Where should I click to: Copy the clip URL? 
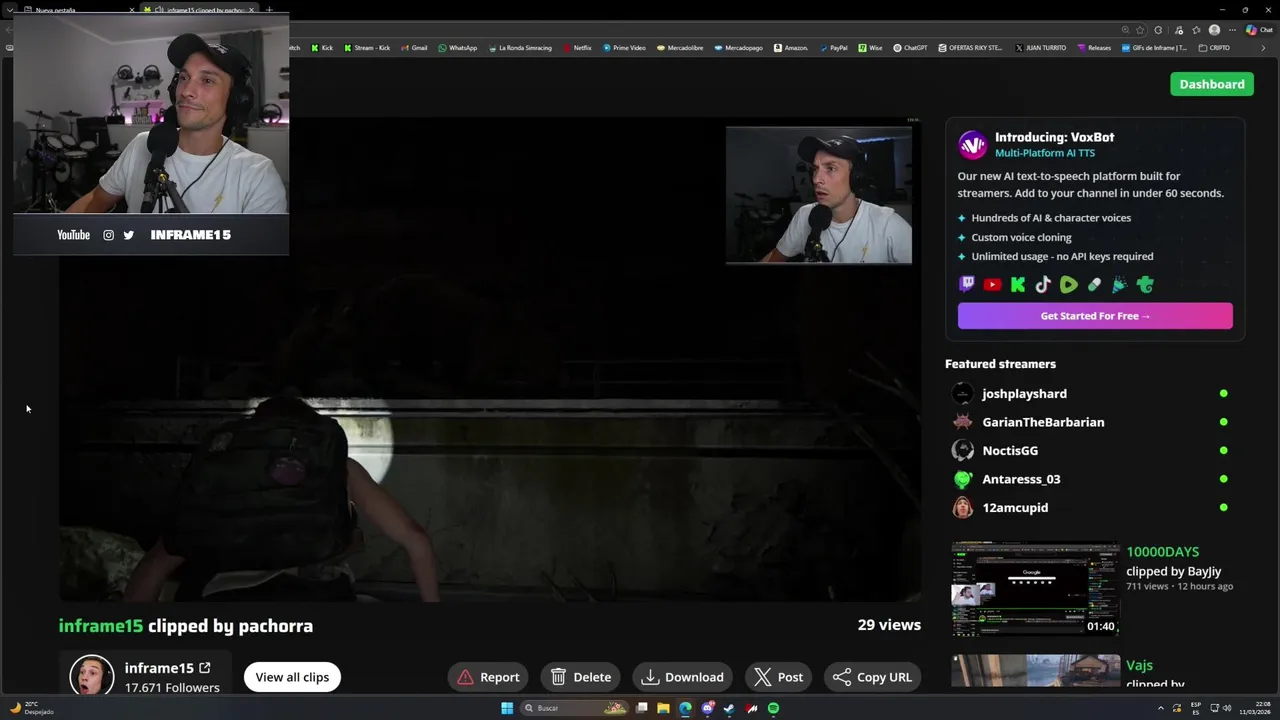tap(872, 677)
